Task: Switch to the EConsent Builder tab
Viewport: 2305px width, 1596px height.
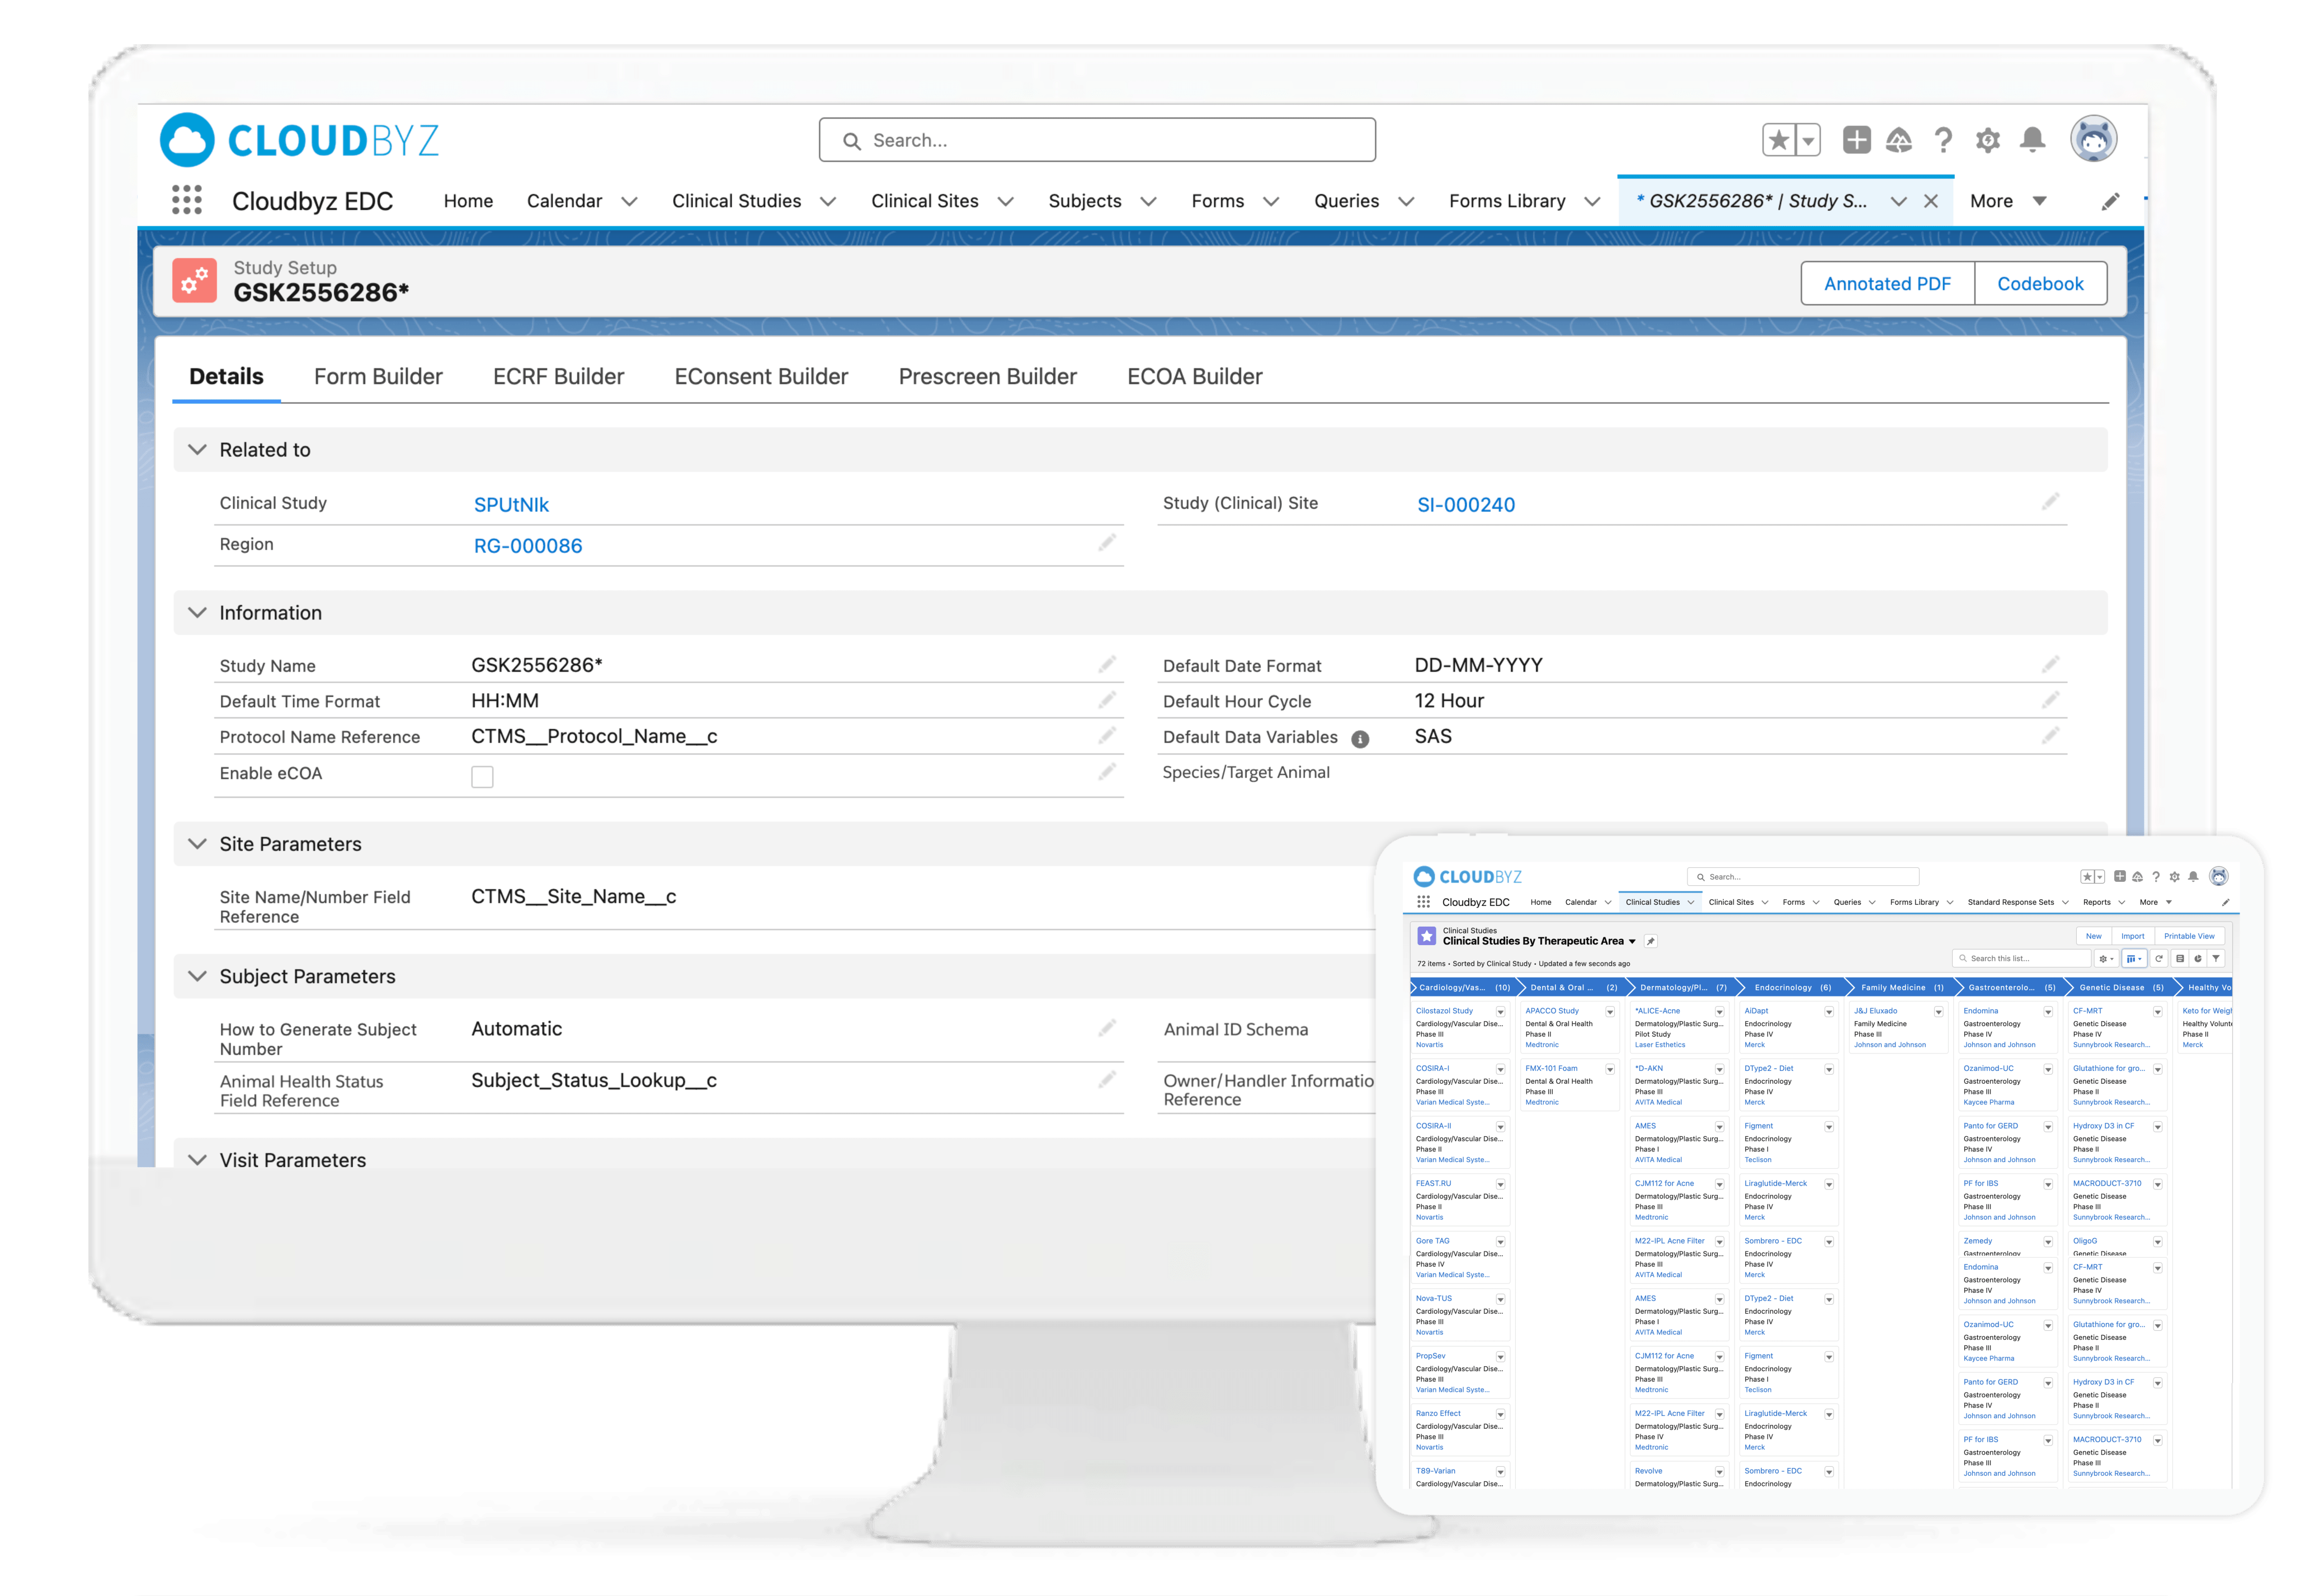Action: (x=761, y=376)
